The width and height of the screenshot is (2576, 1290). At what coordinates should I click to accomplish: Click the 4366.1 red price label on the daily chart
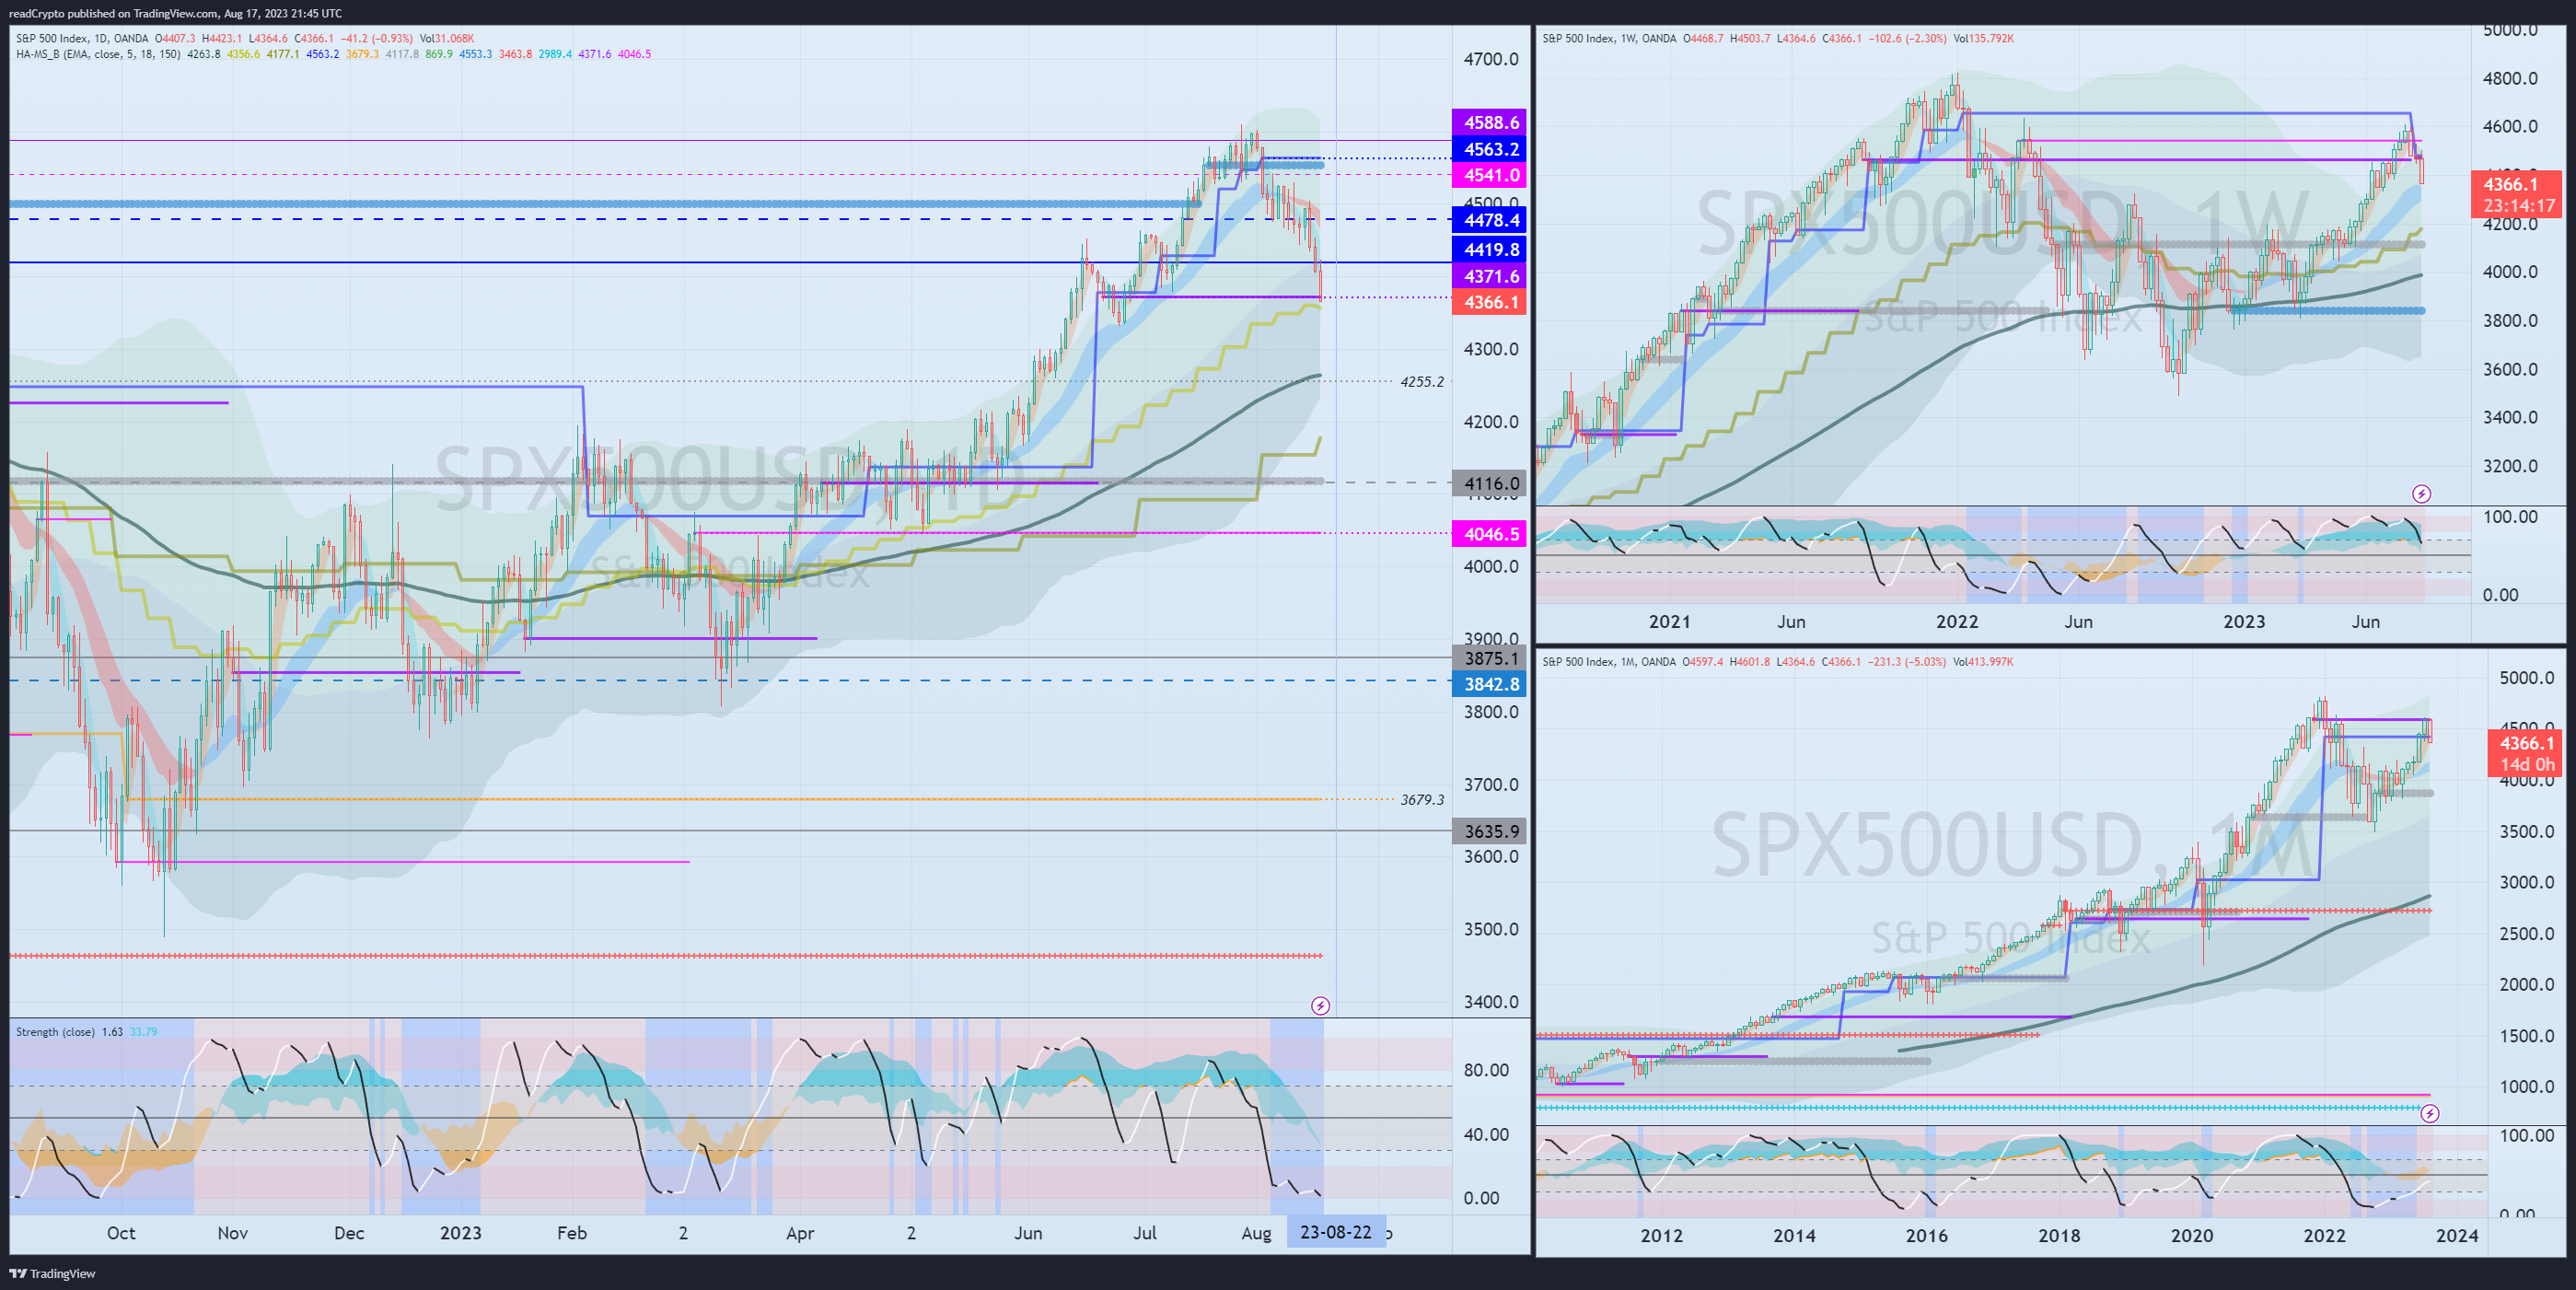coord(1489,302)
